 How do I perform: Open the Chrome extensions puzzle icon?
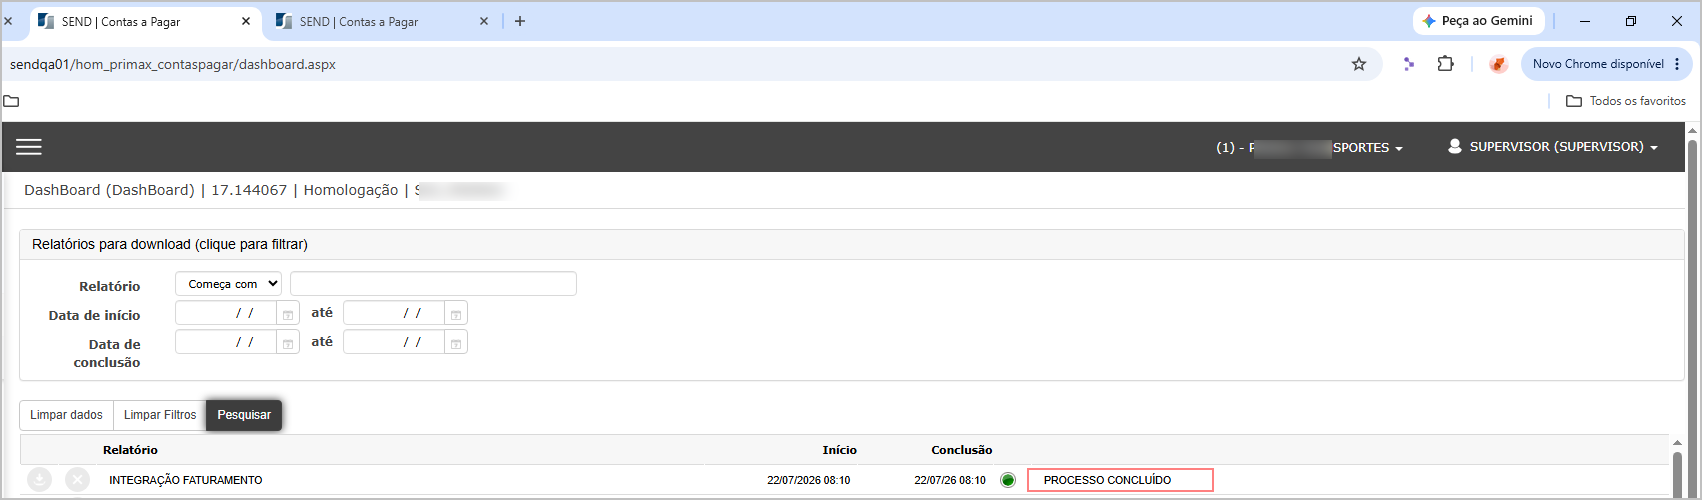pyautogui.click(x=1445, y=64)
